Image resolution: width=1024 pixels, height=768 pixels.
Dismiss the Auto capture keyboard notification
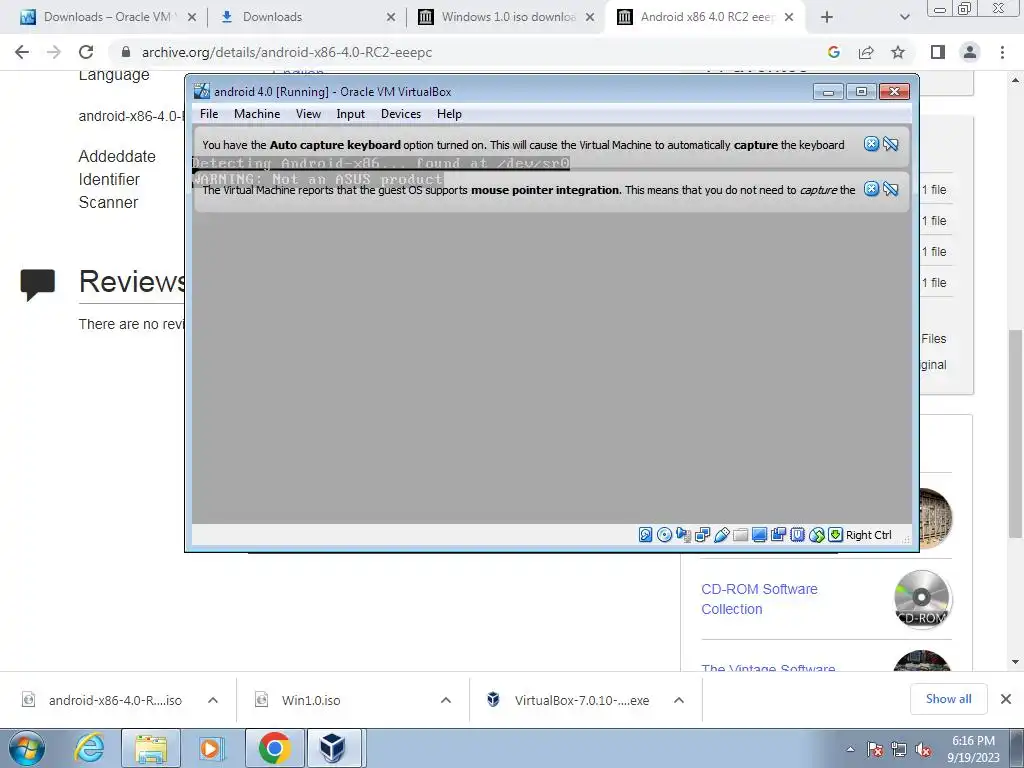[x=871, y=144]
